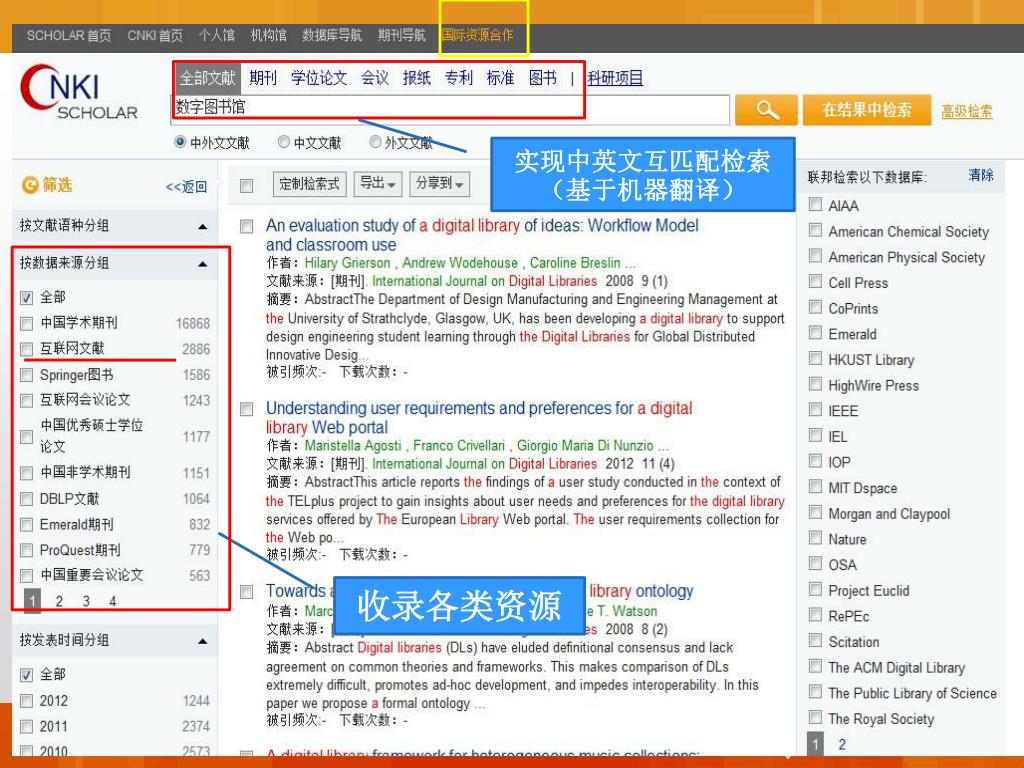
Task: Go to page 4 of source groups
Action: click(x=113, y=601)
